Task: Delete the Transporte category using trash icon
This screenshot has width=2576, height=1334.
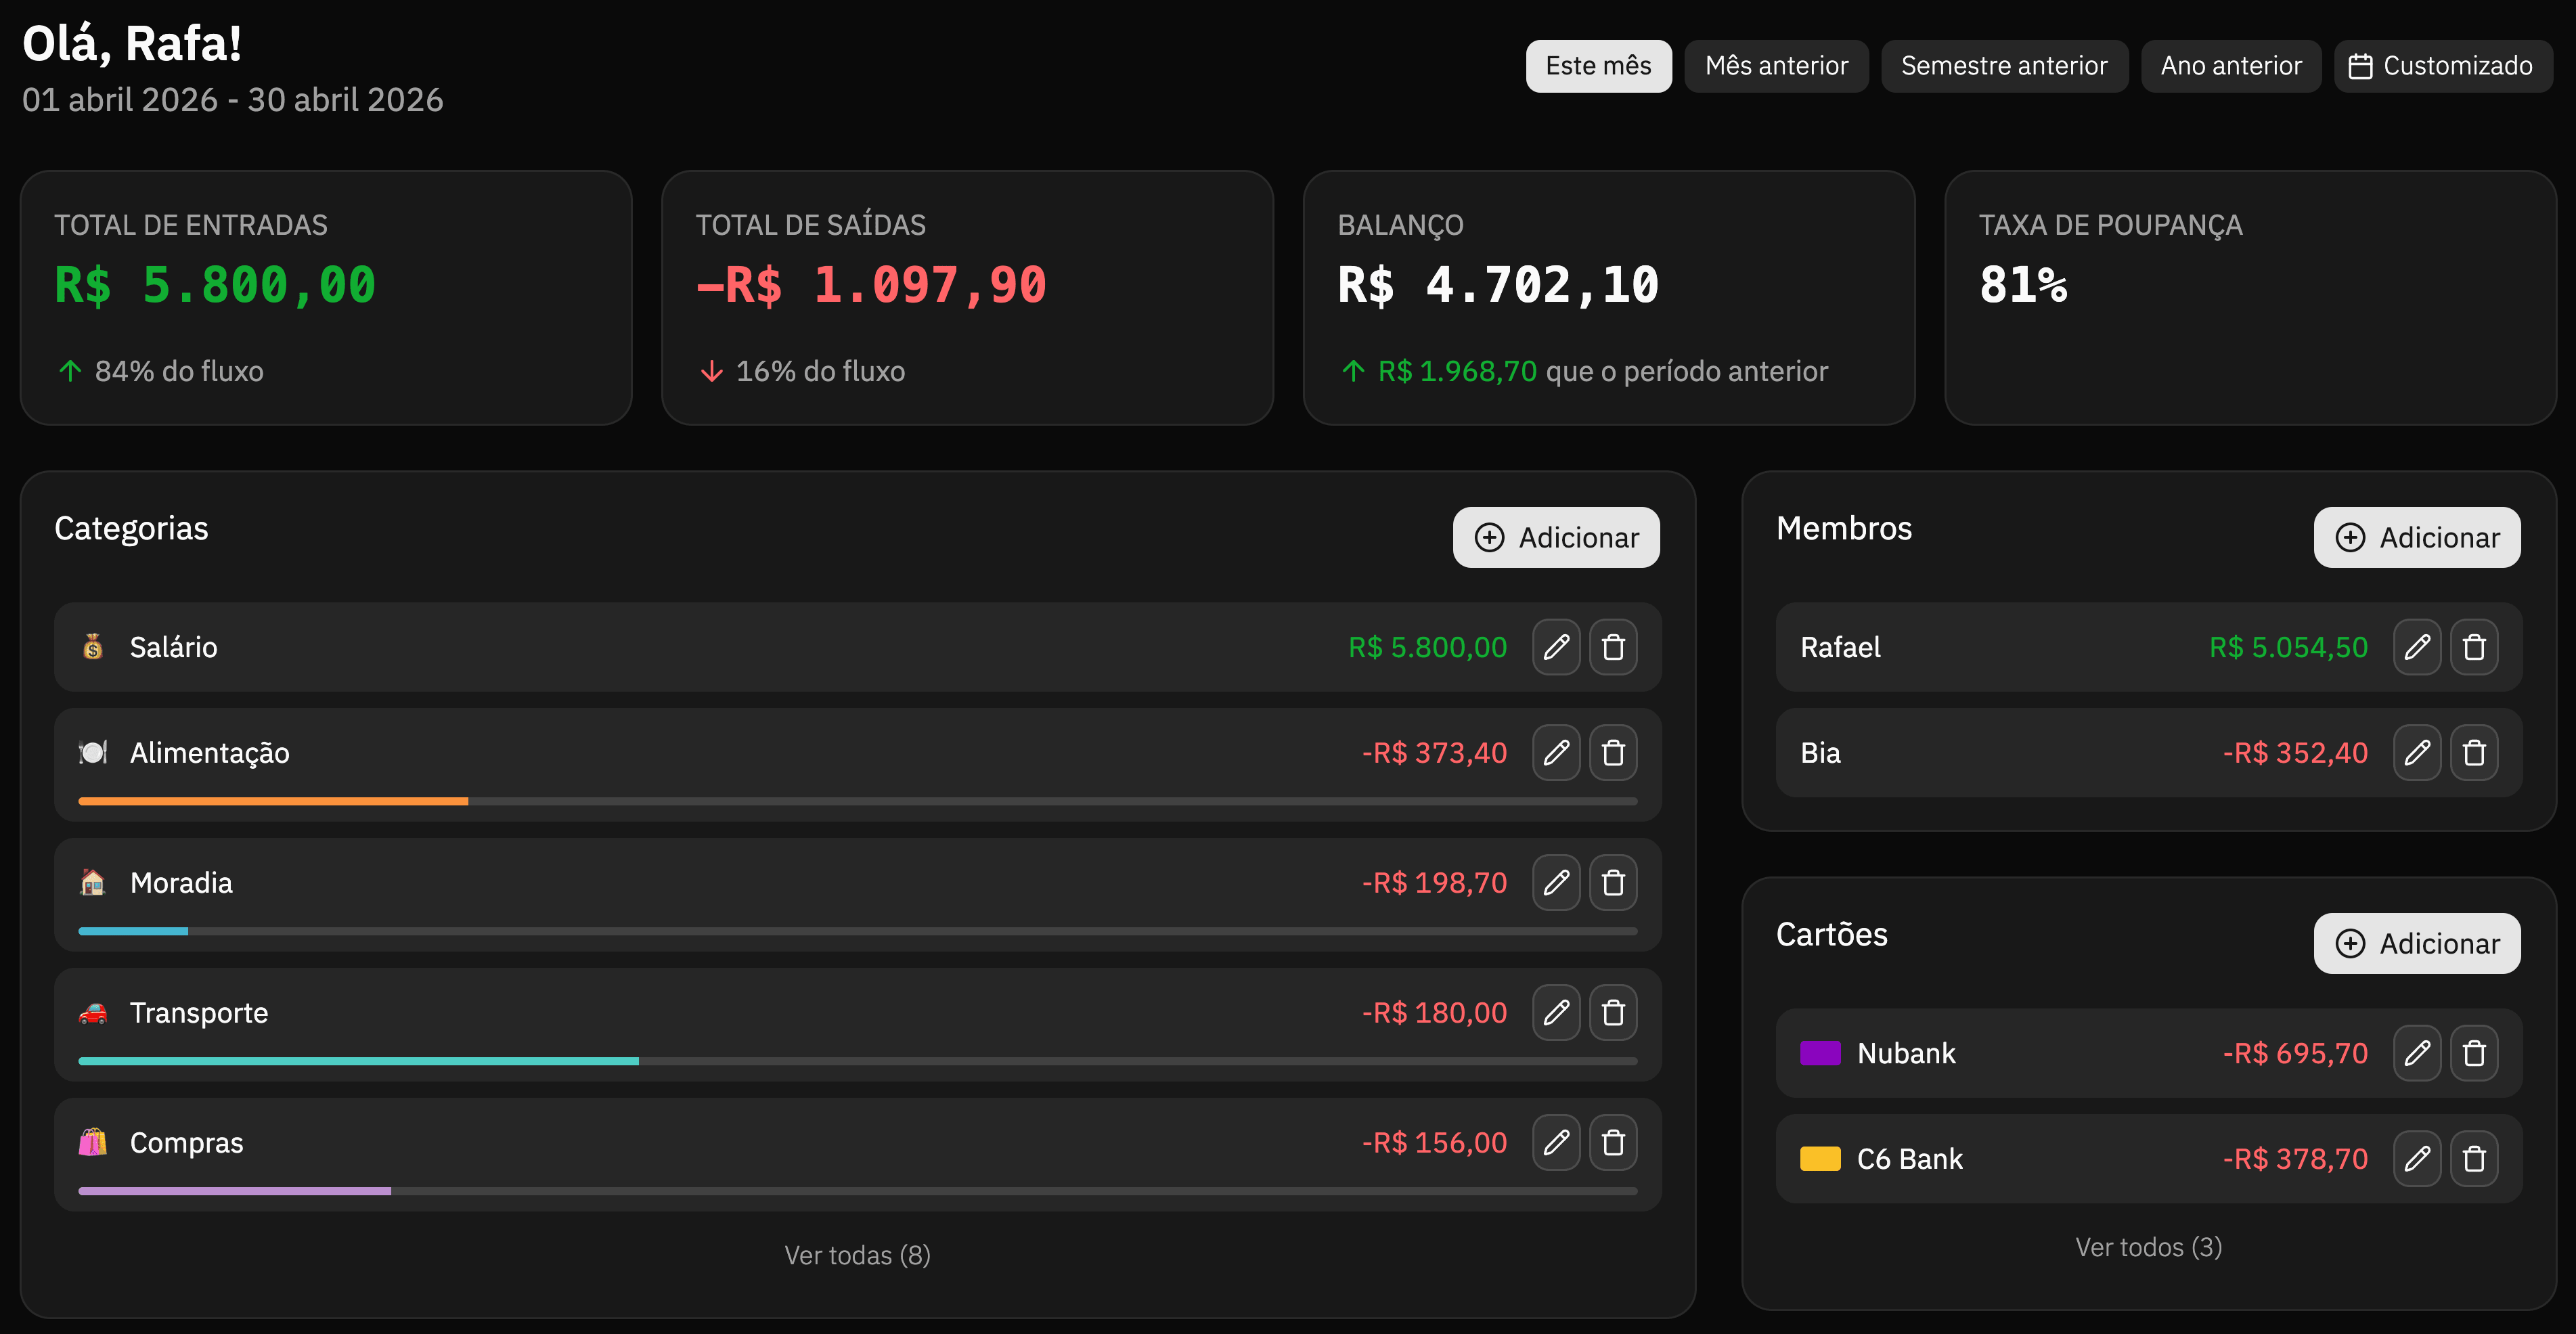Action: click(1613, 1013)
